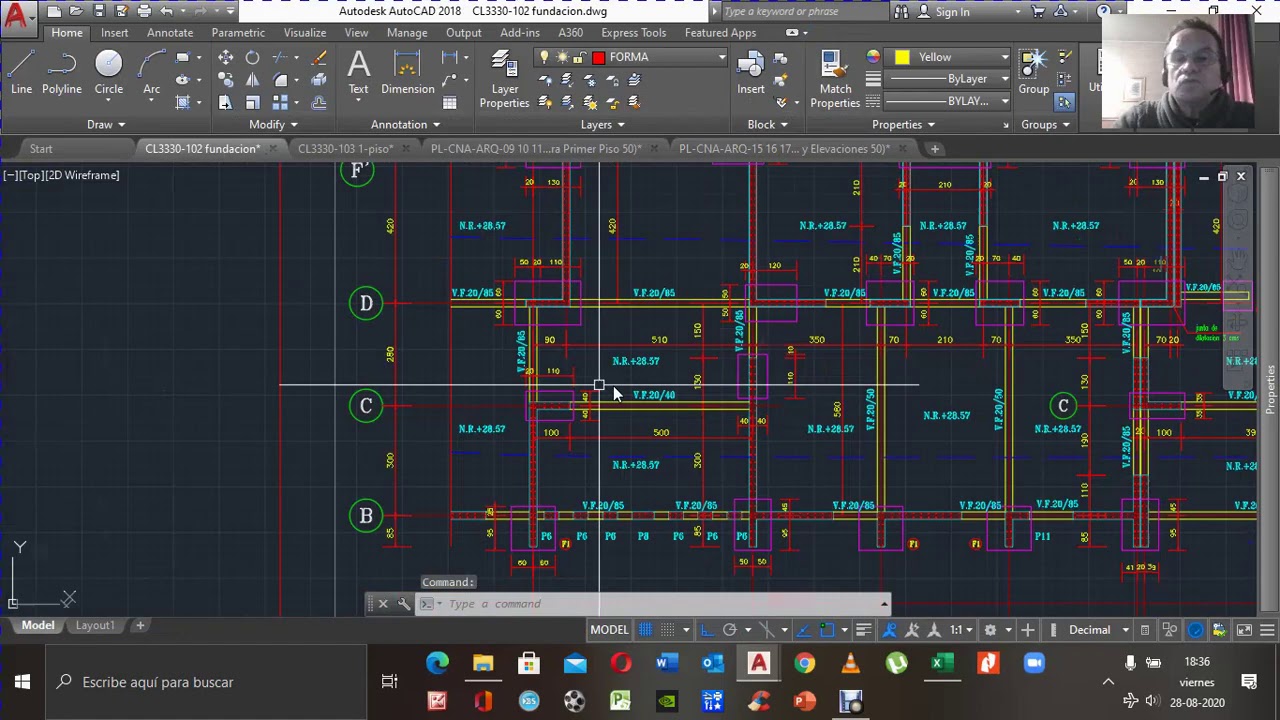Viewport: 1280px width, 720px height.
Task: Add a new layout with plus button
Action: [x=140, y=626]
